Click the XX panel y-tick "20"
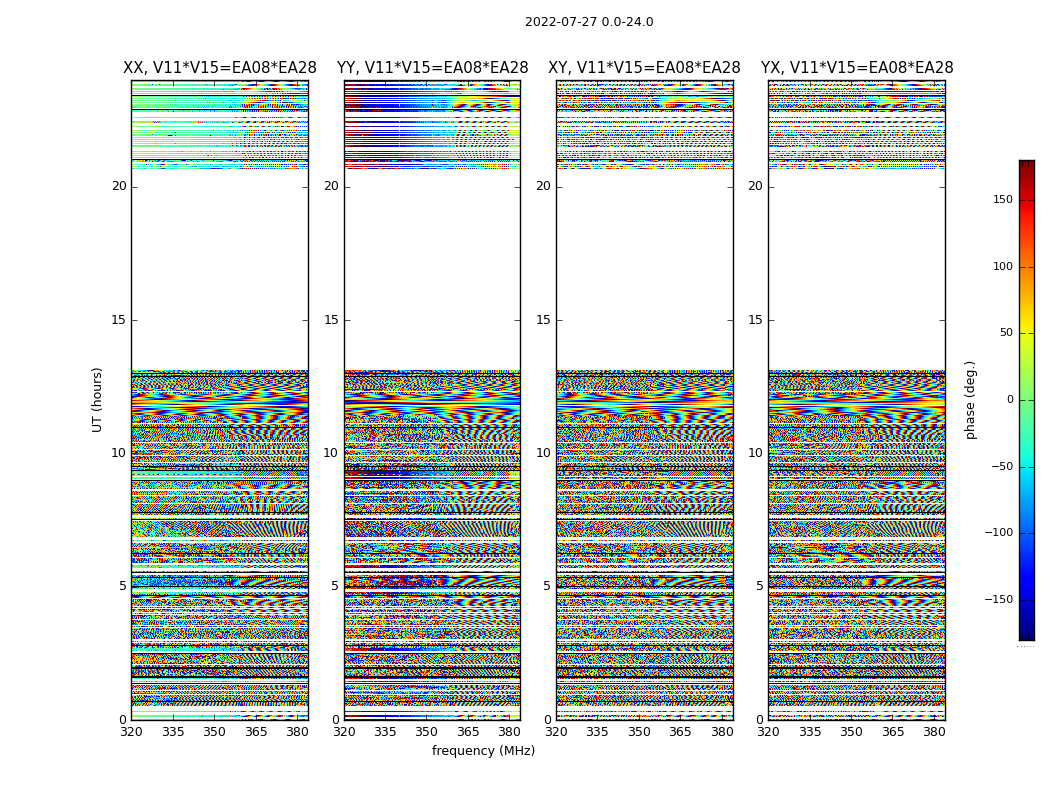 point(119,186)
